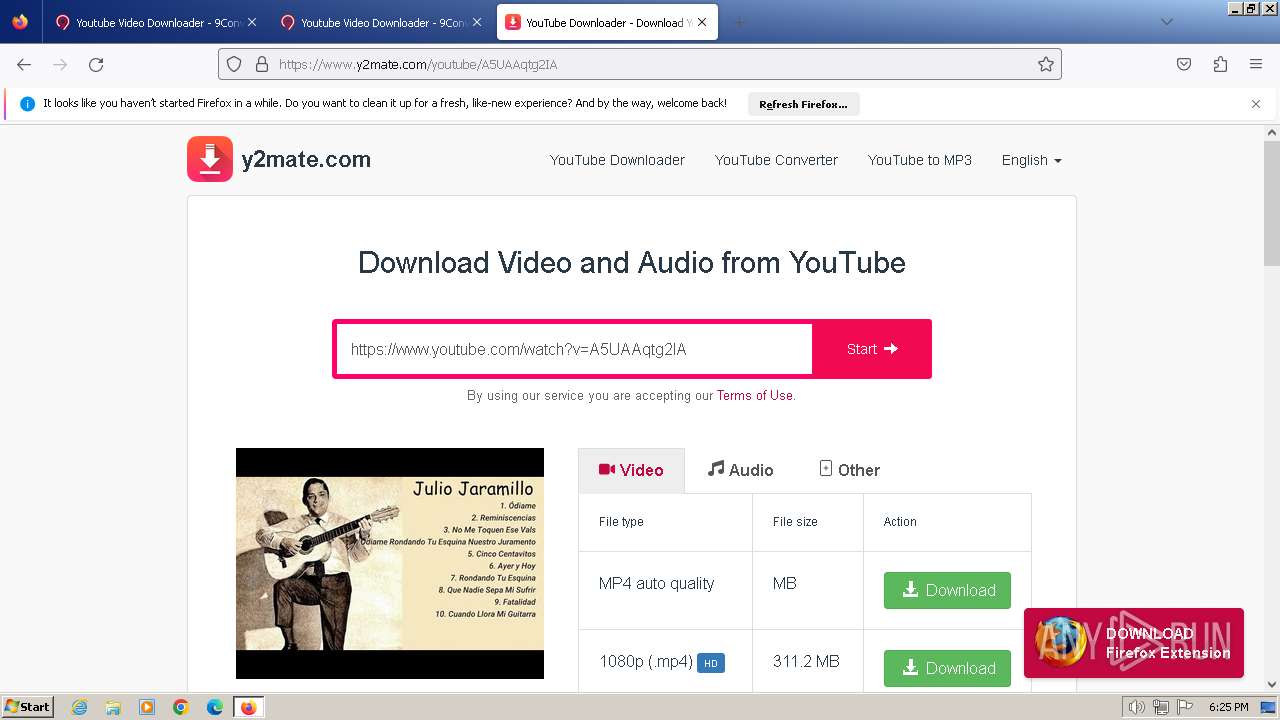Click the page vertical scrollbar thumb
Image resolution: width=1280 pixels, height=720 pixels.
coord(1272,202)
